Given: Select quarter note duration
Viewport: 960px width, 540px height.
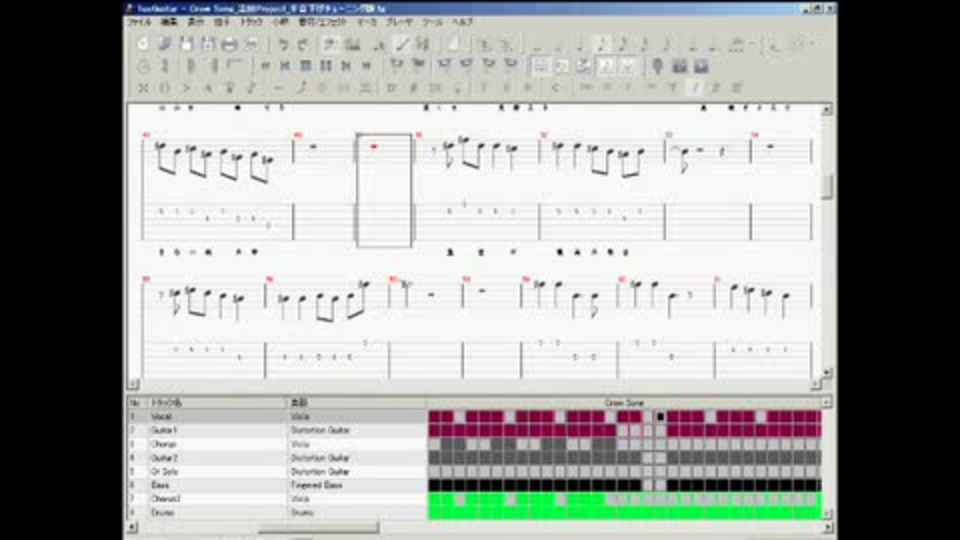Looking at the screenshot, I should click(x=580, y=44).
